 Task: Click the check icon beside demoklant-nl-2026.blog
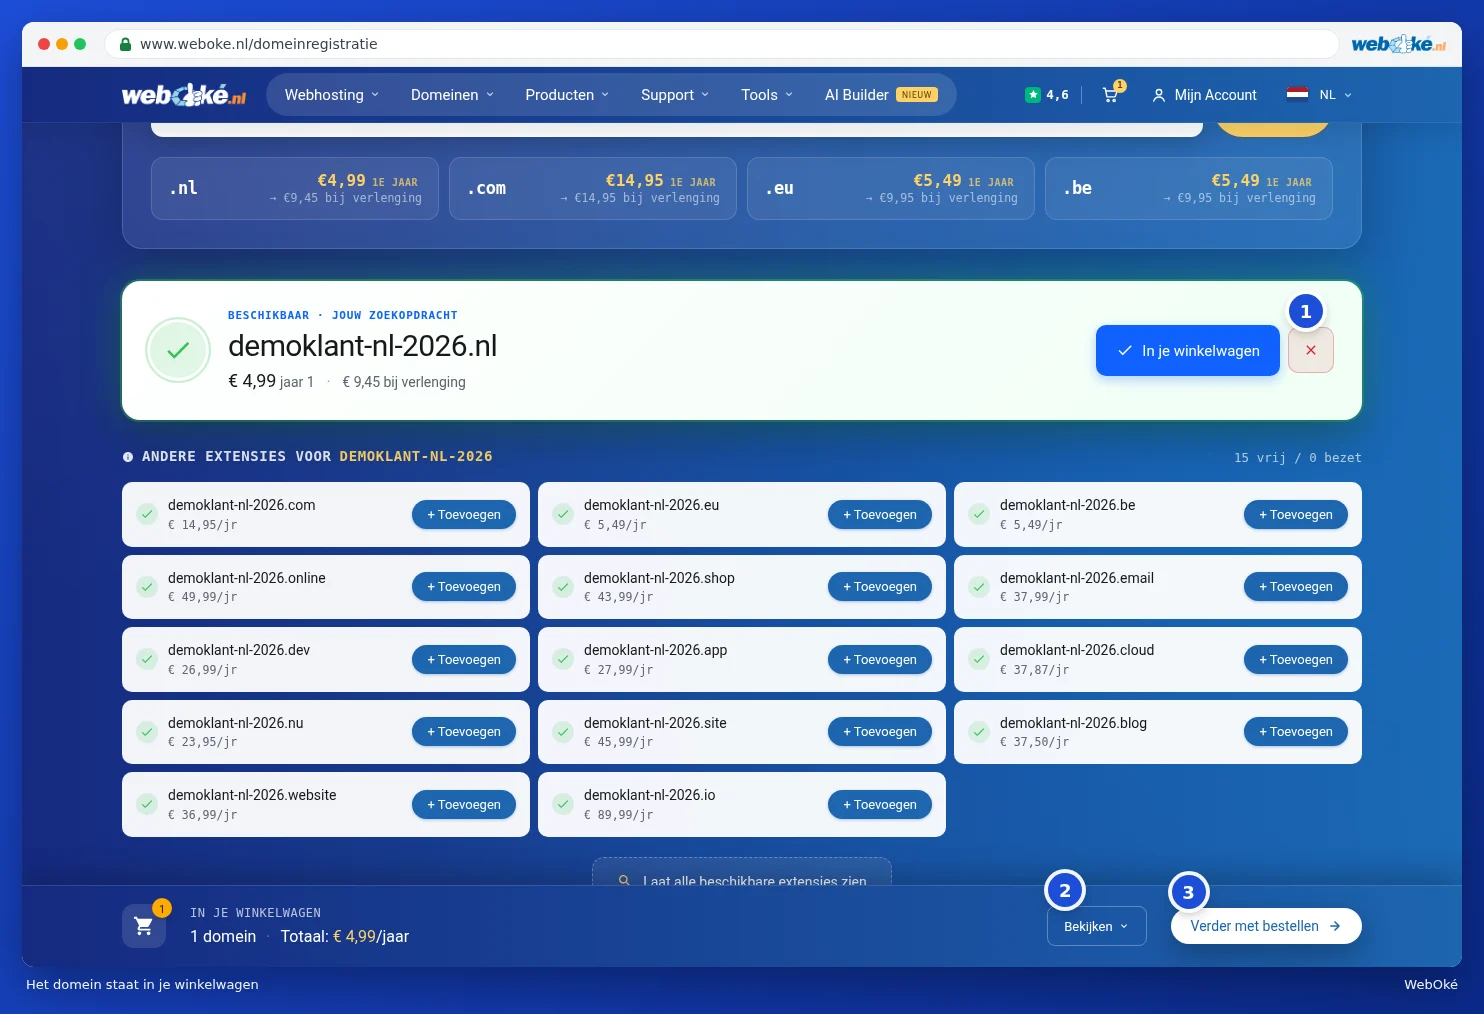(x=979, y=732)
